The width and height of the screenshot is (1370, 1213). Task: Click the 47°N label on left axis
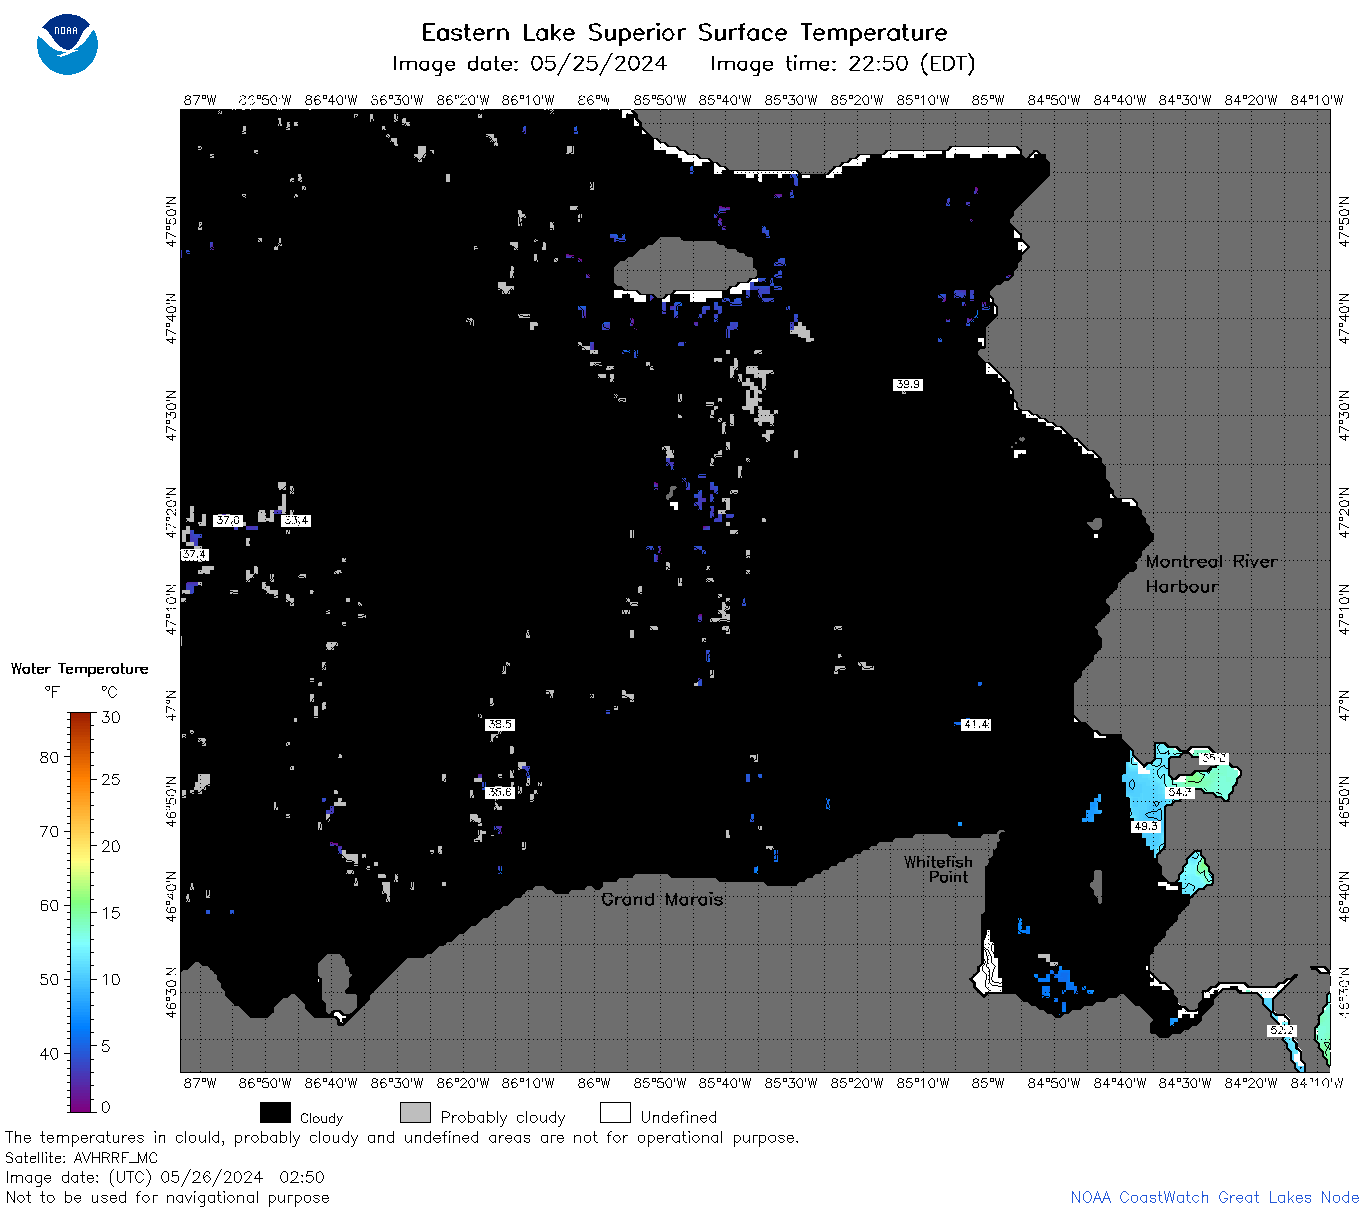pos(171,705)
